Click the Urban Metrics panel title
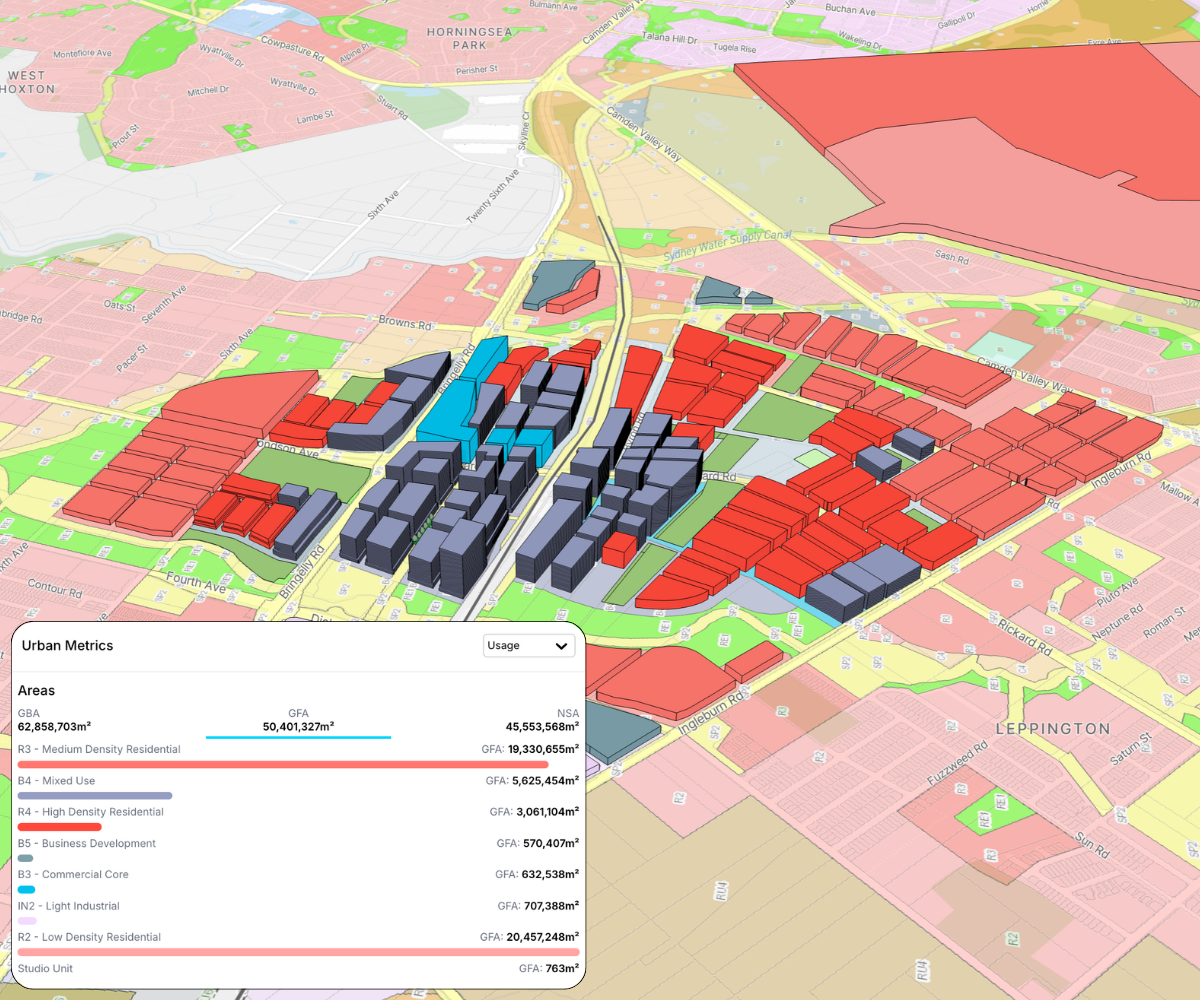The image size is (1200, 1000). click(67, 646)
